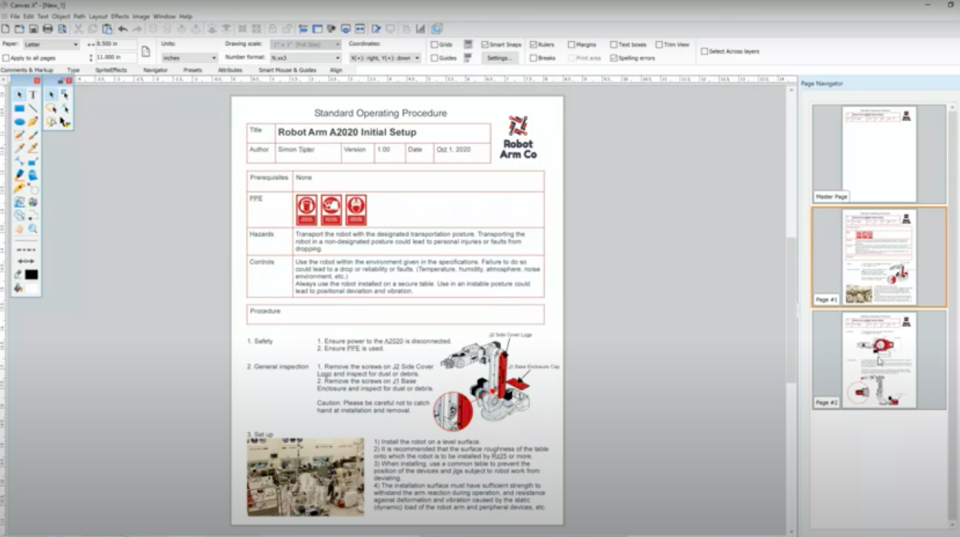Select the Text tool in toolbox
This screenshot has width=960, height=537.
pyautogui.click(x=33, y=95)
